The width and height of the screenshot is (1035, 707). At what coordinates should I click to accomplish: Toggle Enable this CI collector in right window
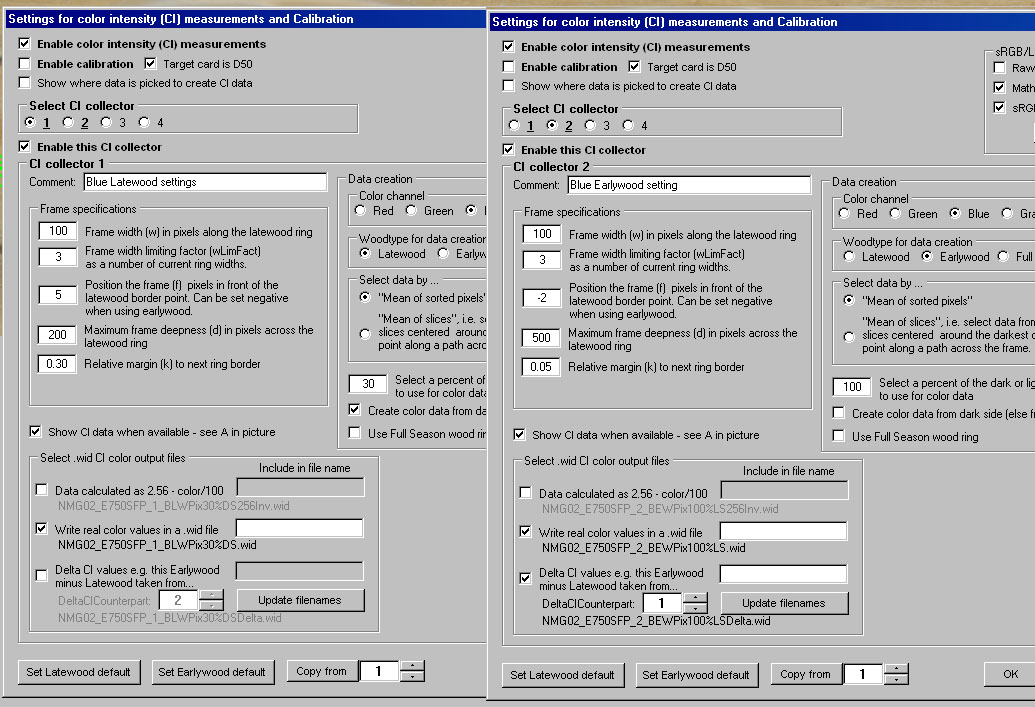[508, 150]
